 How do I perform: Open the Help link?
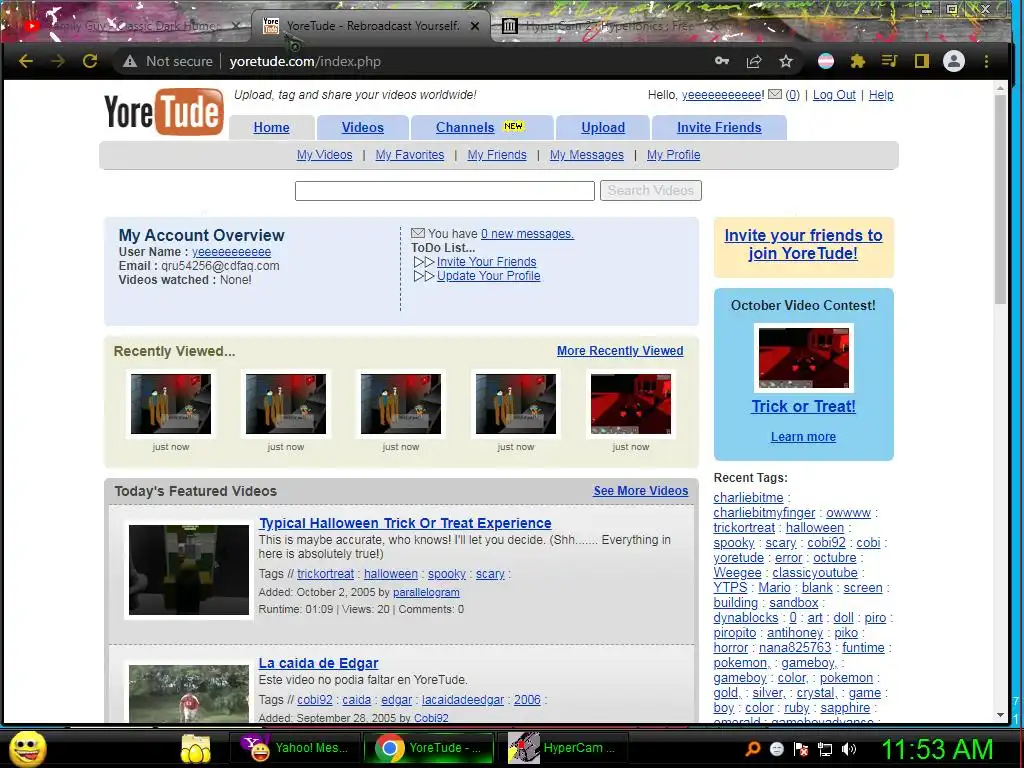[881, 95]
